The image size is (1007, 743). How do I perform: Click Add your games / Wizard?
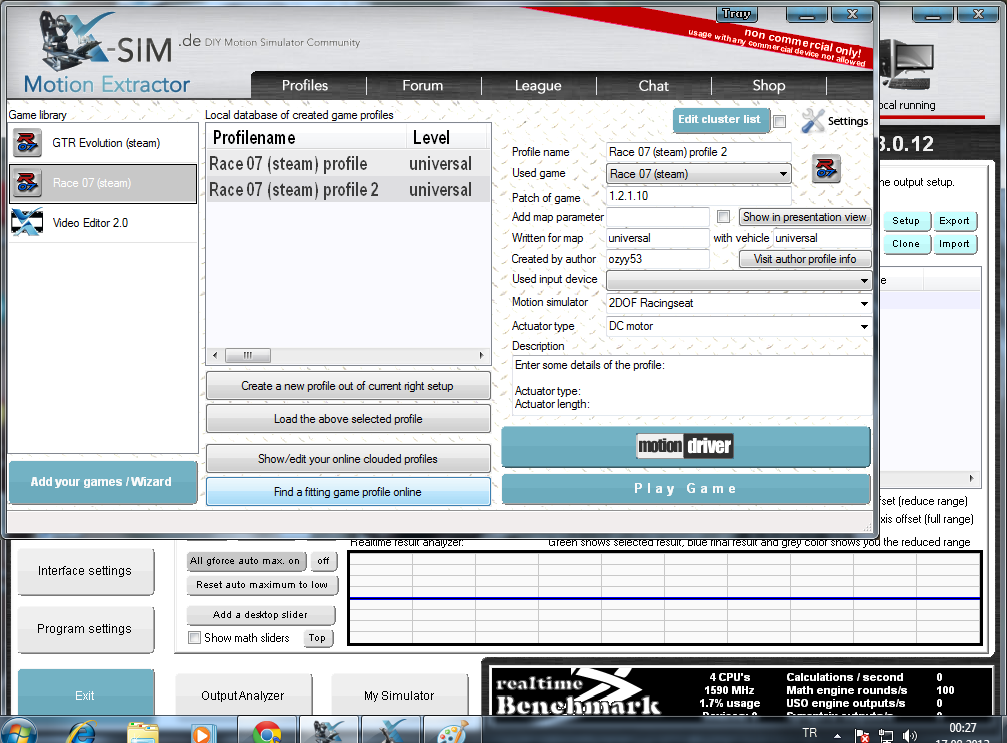point(101,482)
